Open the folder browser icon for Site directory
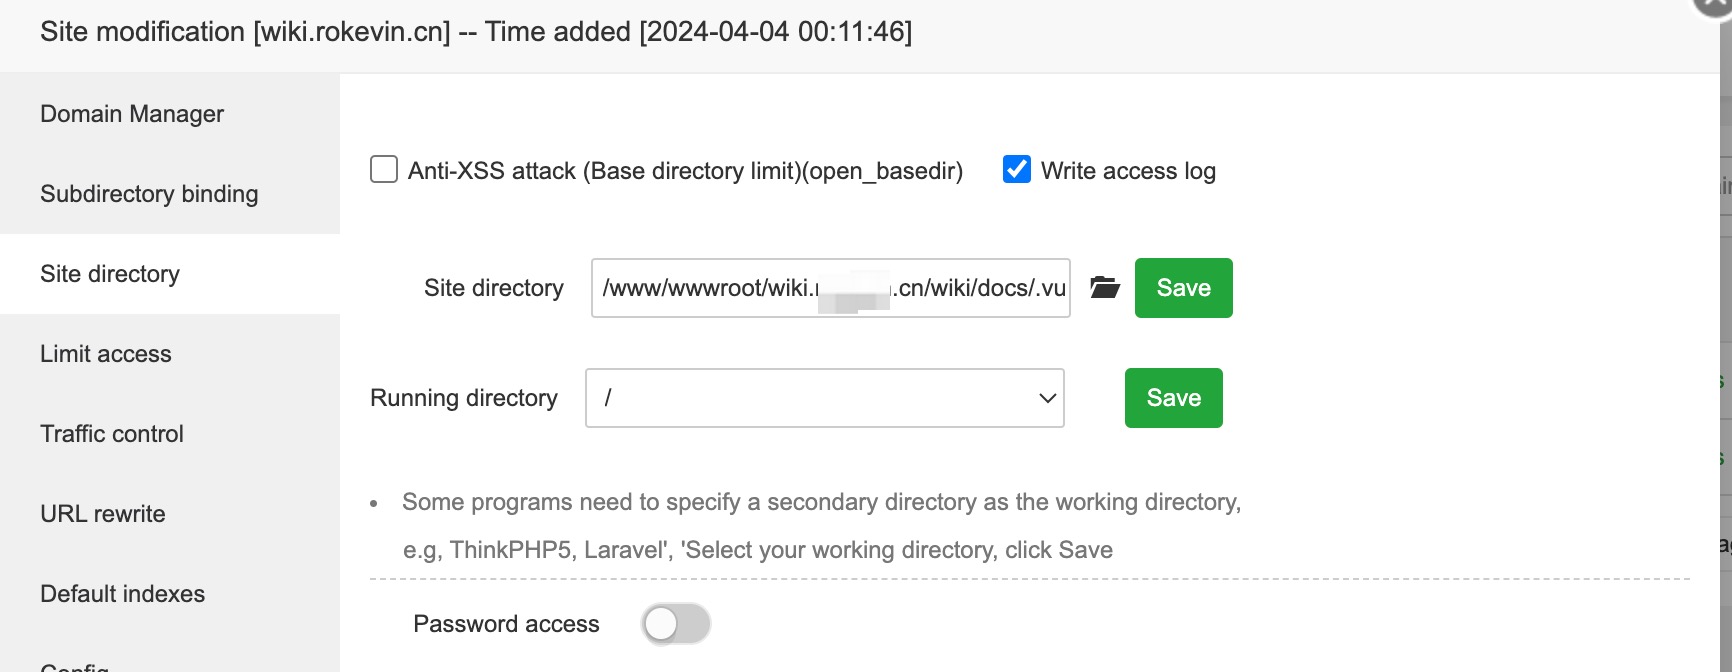This screenshot has width=1732, height=672. click(x=1104, y=288)
